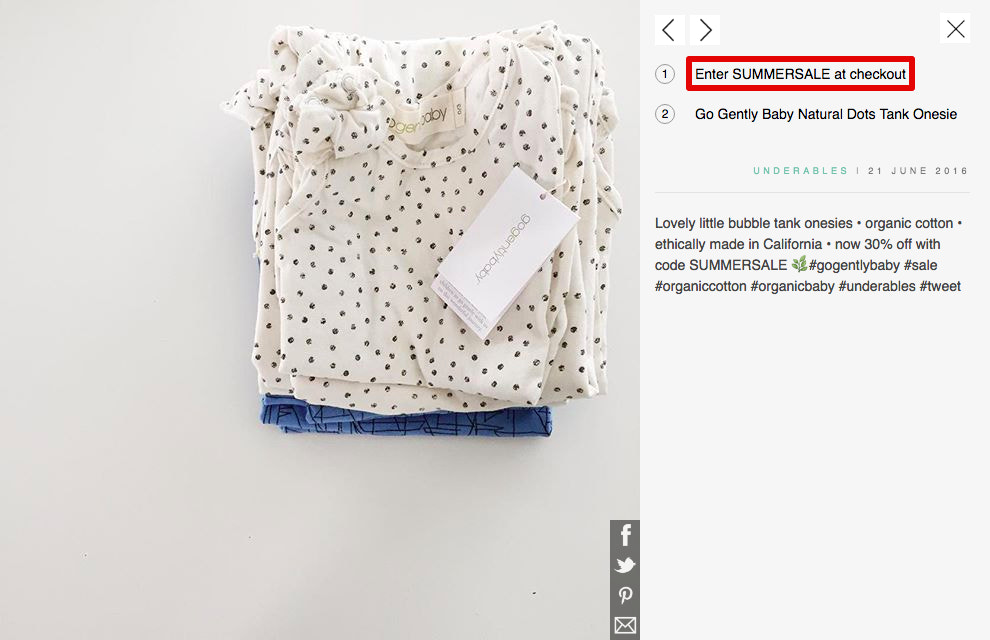The height and width of the screenshot is (640, 990).
Task: Go to the next post arrow
Action: coord(705,30)
